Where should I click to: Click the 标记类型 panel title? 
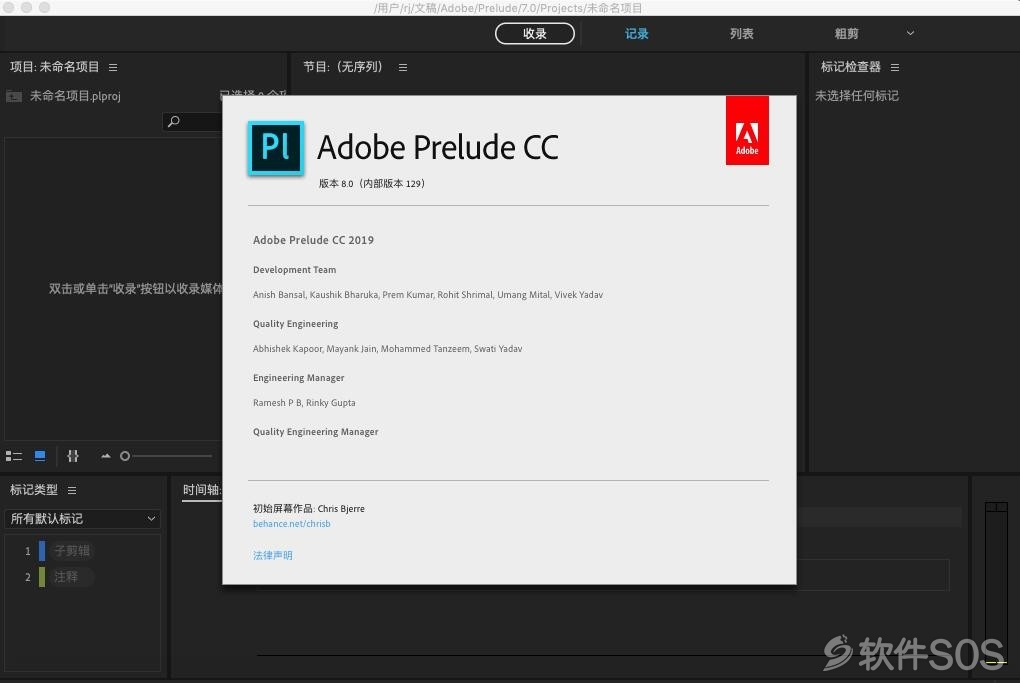tap(34, 490)
